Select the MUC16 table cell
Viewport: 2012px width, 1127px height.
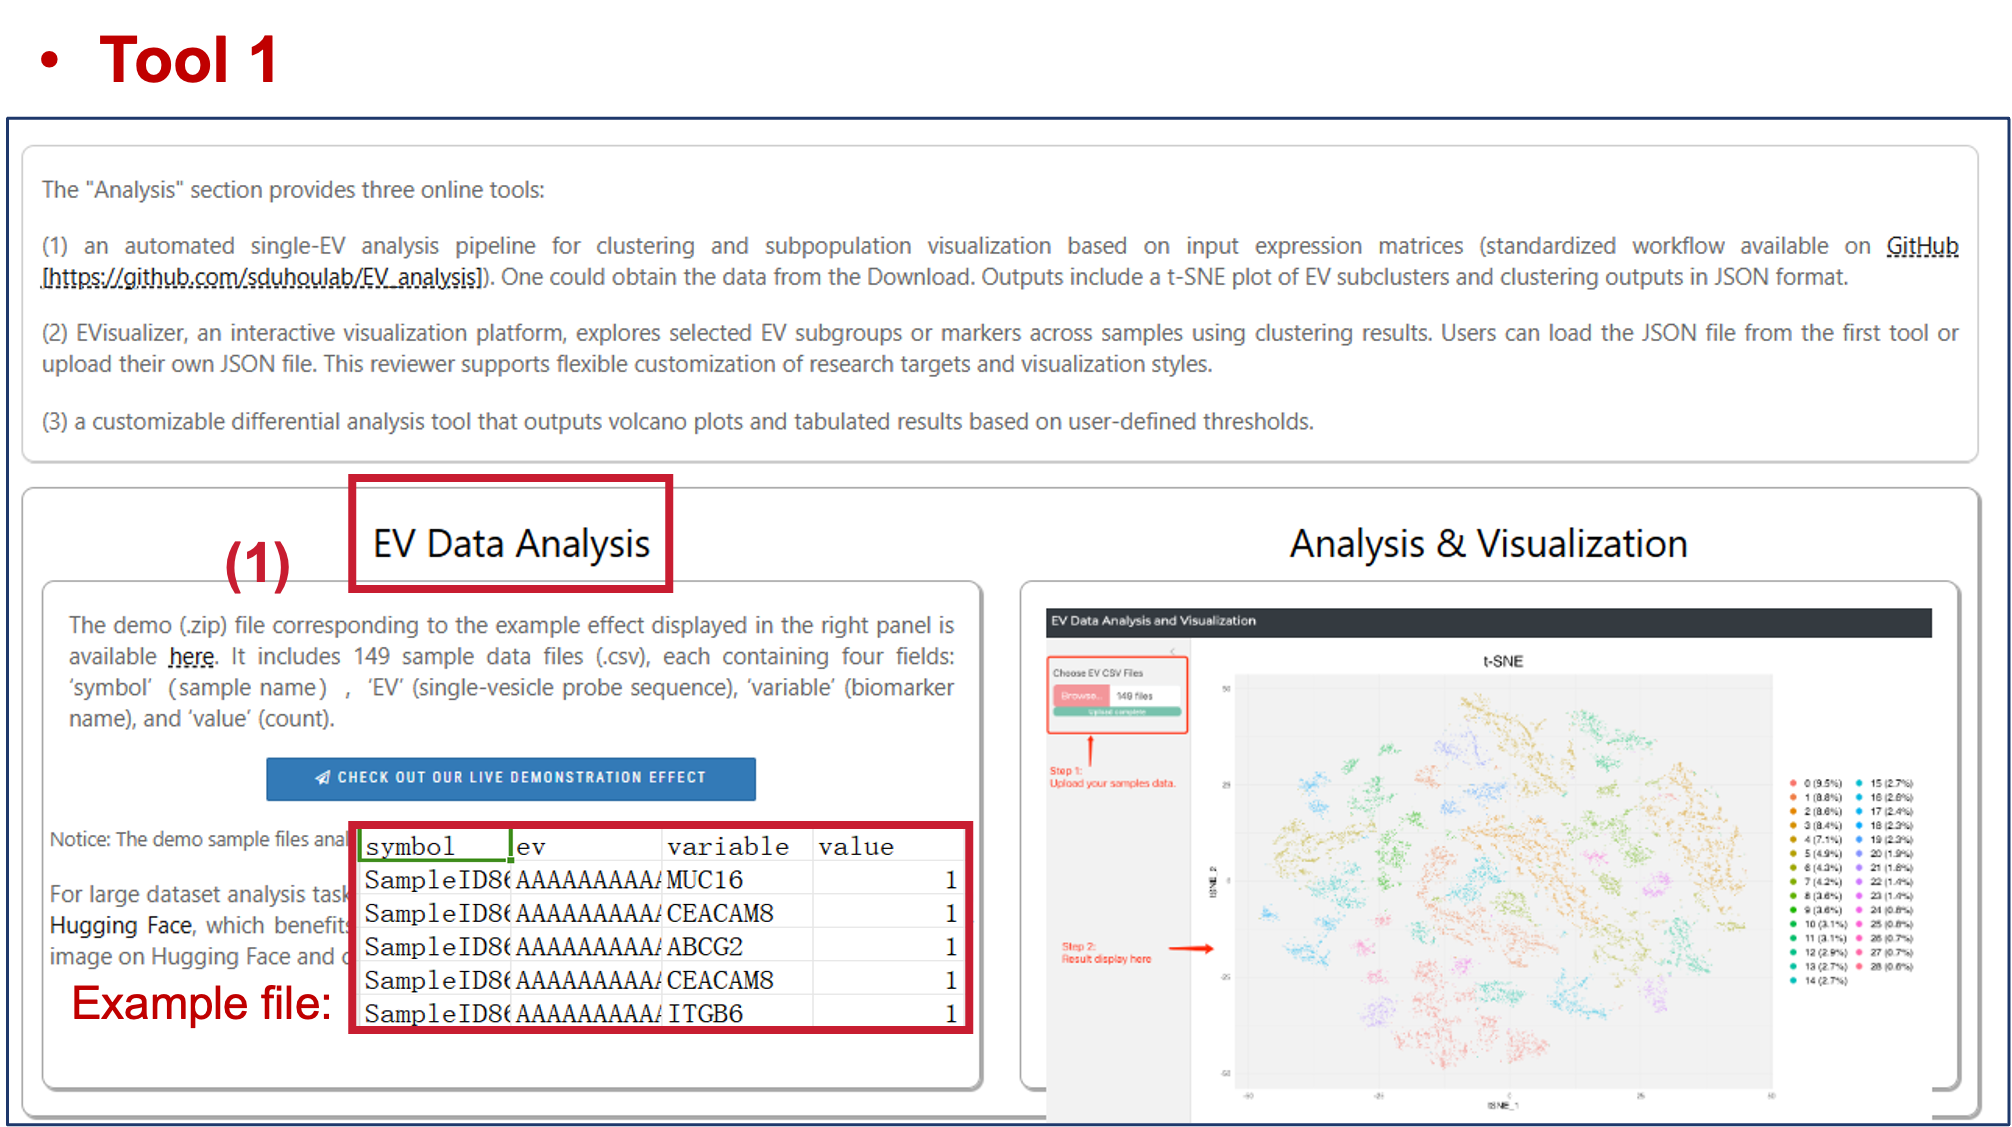735,880
